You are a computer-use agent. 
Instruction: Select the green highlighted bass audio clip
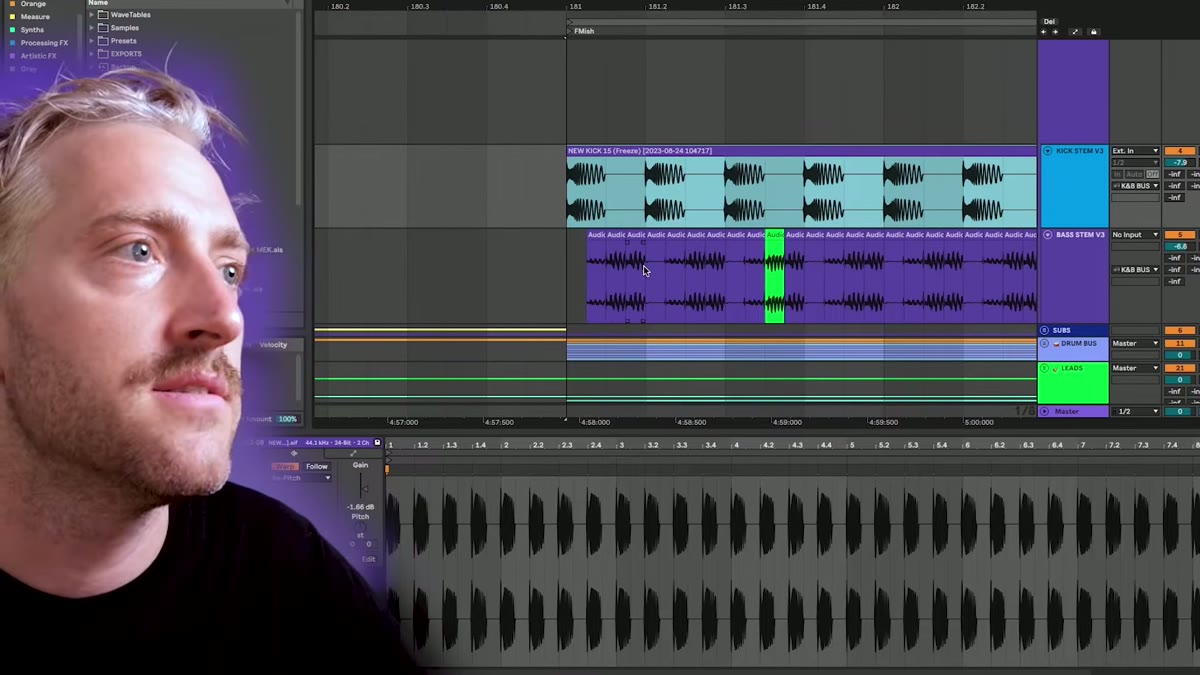[774, 277]
